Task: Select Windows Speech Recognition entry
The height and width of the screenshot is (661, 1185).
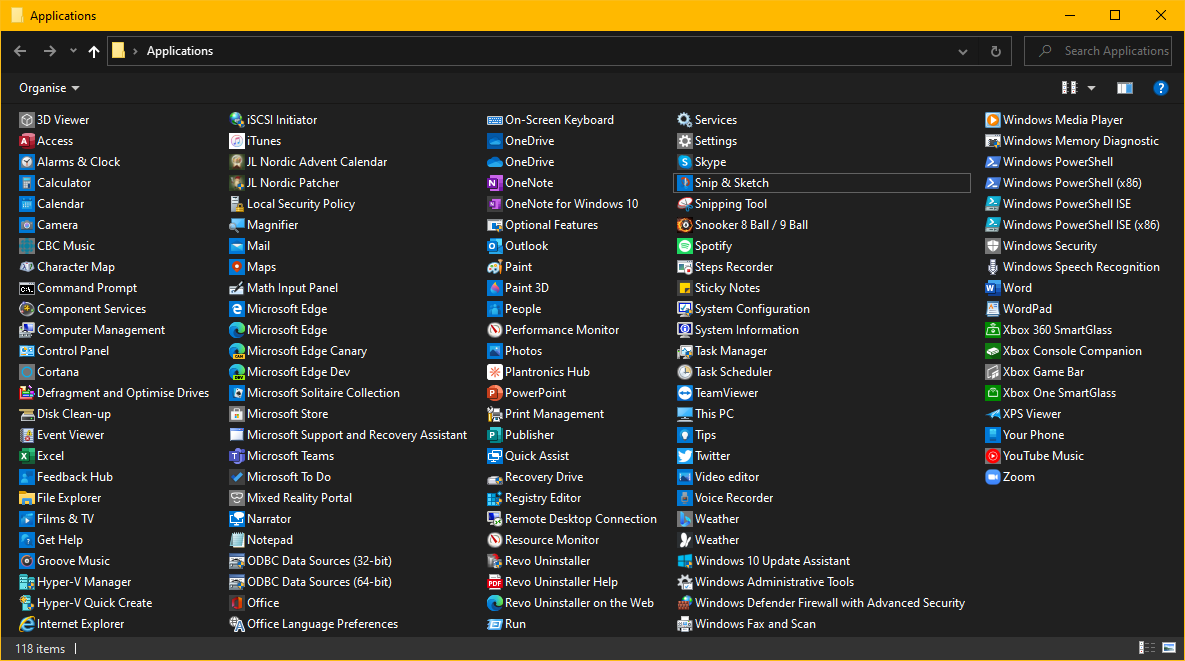Action: 1072,267
